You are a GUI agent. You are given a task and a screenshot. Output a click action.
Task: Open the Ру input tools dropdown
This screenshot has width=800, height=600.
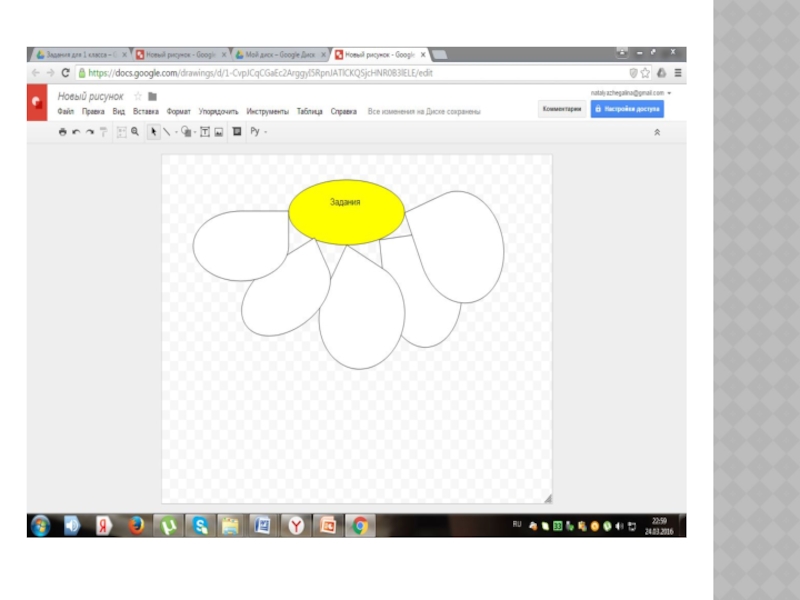click(x=258, y=131)
